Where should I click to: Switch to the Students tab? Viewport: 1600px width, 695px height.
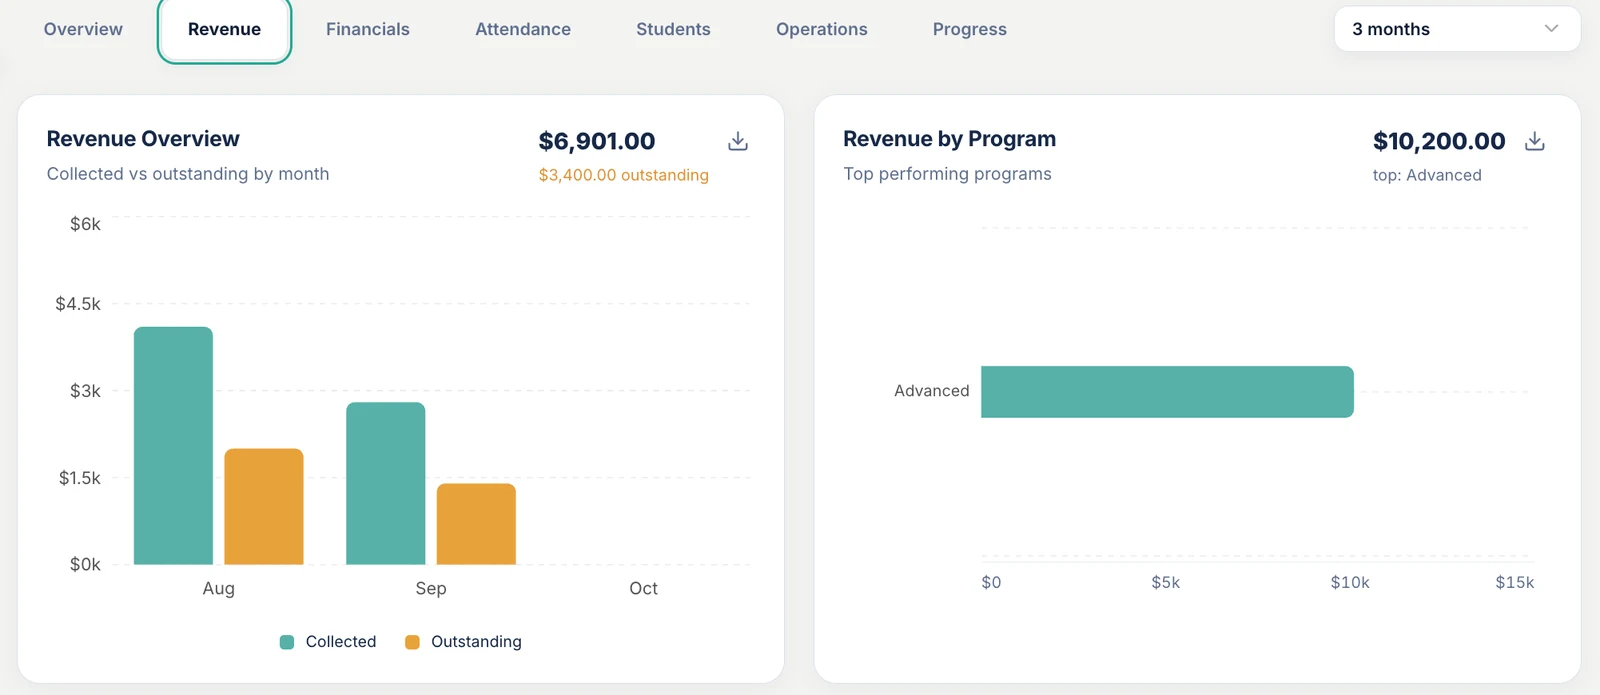[673, 29]
